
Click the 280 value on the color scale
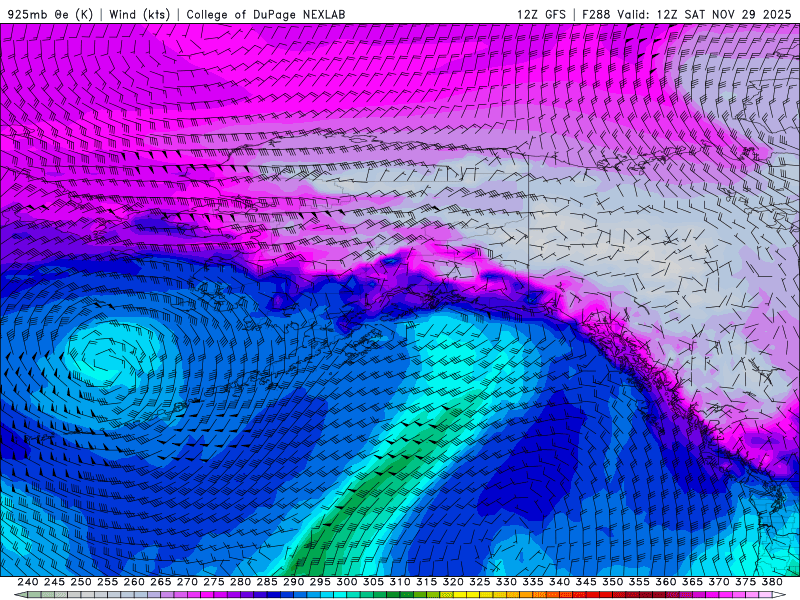tap(240, 582)
